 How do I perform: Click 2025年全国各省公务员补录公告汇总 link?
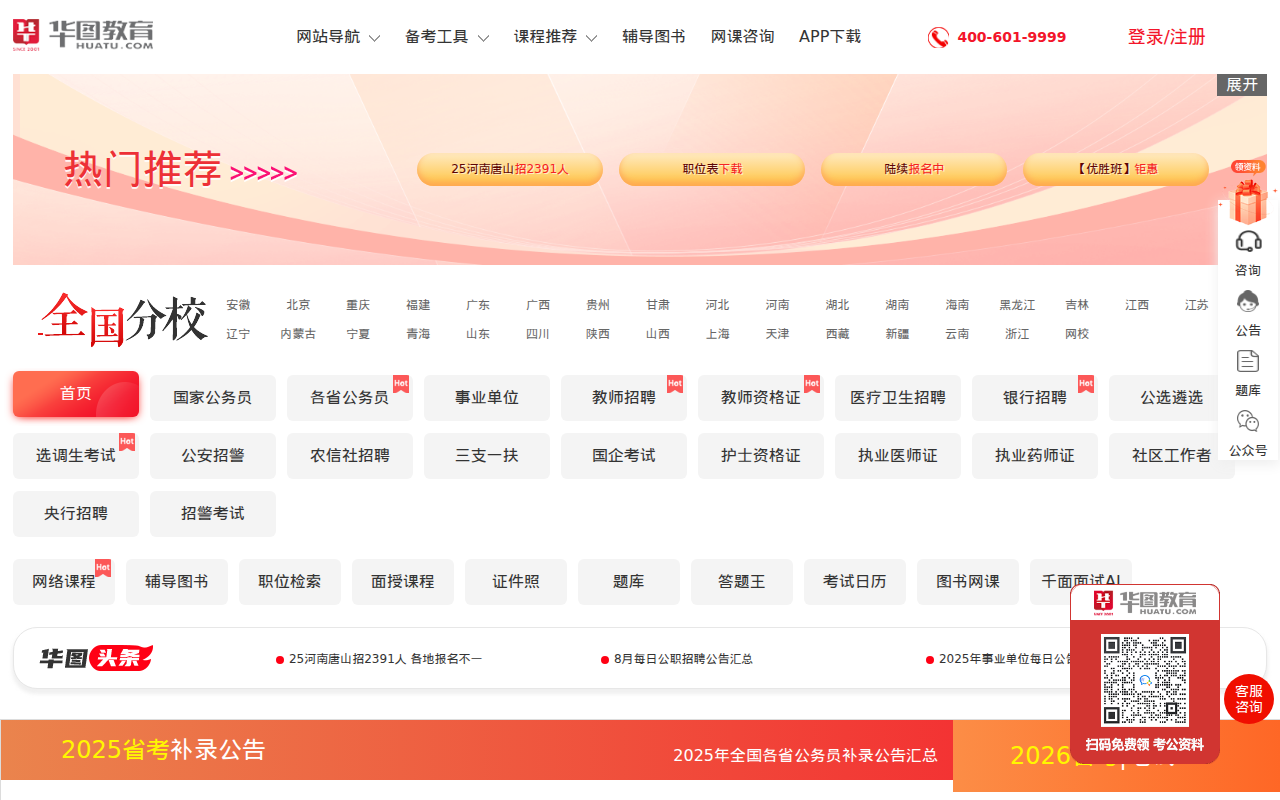(x=805, y=755)
